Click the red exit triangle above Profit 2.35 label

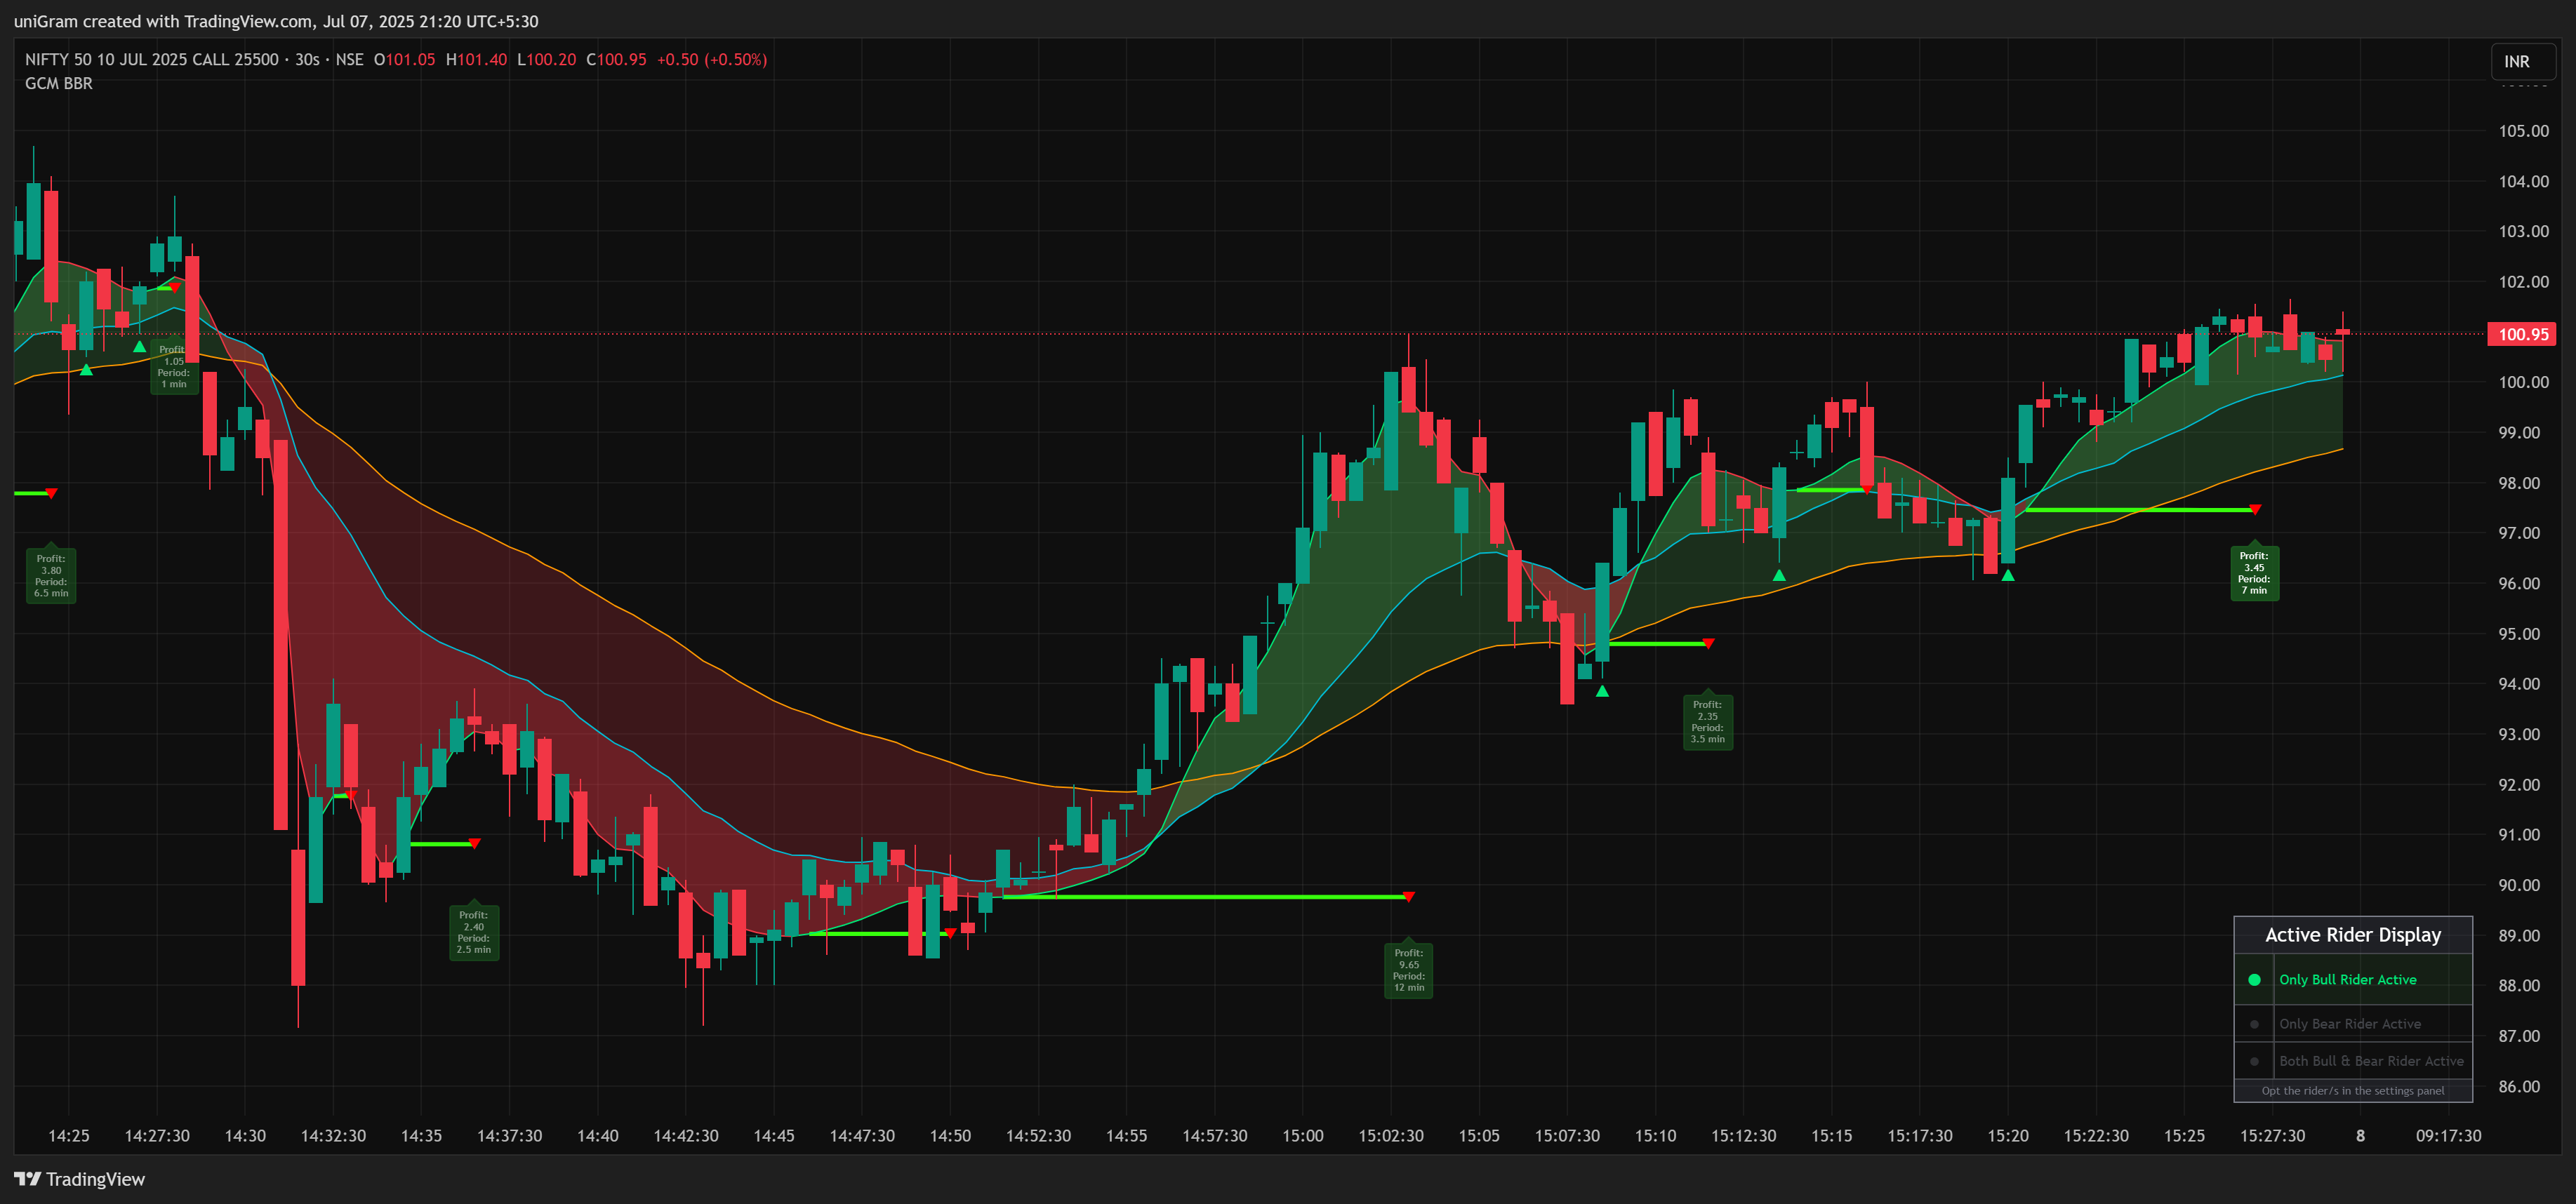coord(1707,644)
